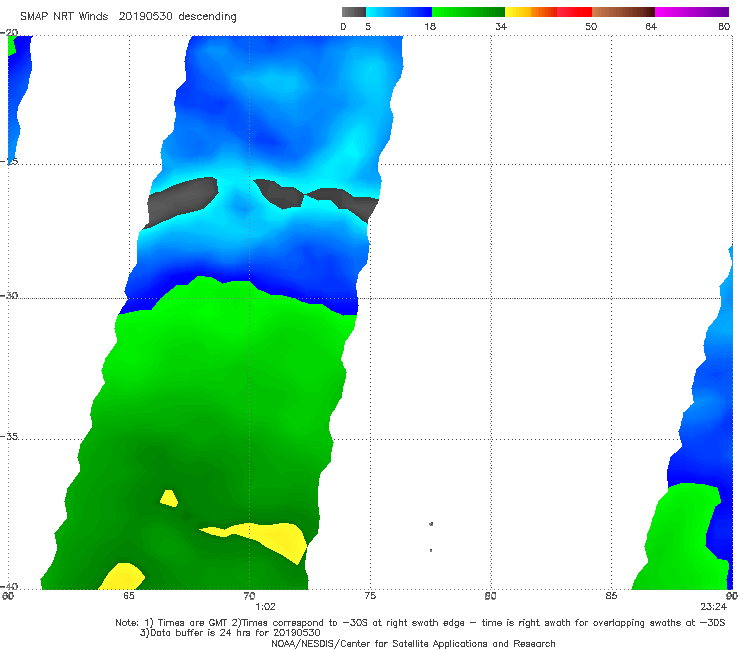740x650 pixels.
Task: Click the color bar label '34'
Action: (501, 26)
